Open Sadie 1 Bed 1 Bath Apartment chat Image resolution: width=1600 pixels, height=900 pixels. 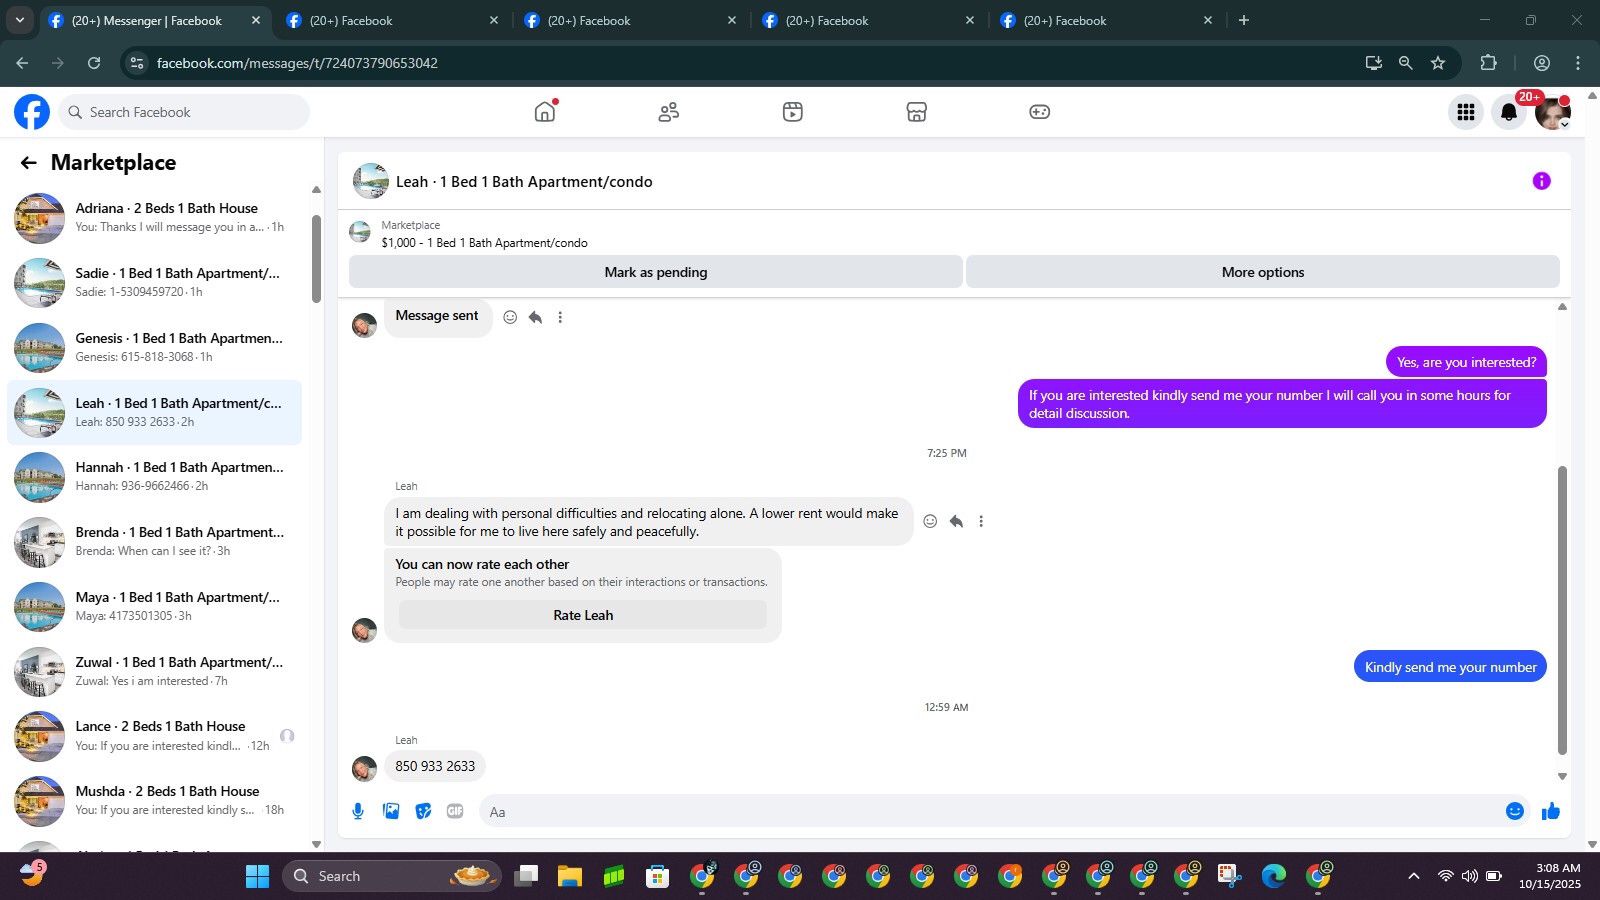pyautogui.click(x=155, y=282)
